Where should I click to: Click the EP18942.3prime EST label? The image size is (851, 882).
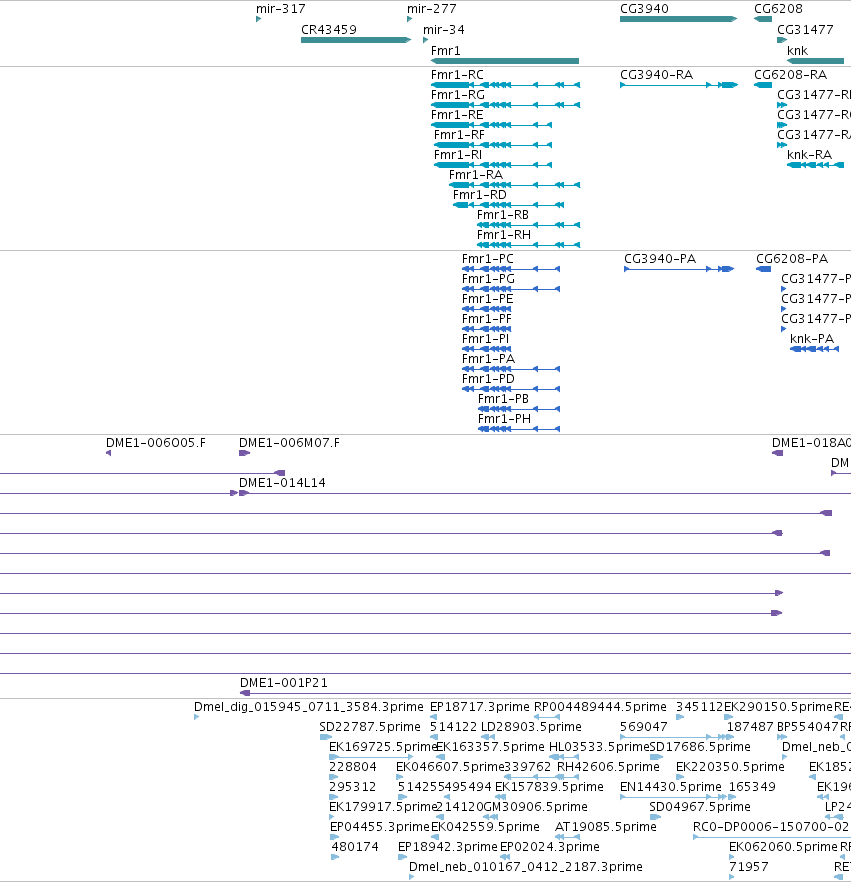click(448, 847)
